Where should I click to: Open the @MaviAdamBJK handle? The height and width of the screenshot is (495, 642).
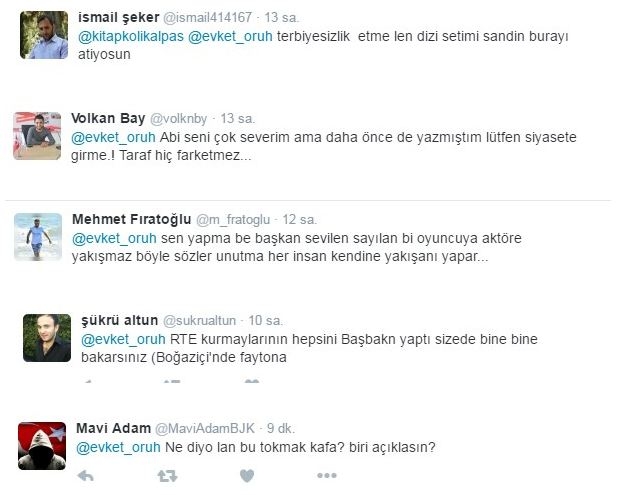point(205,429)
